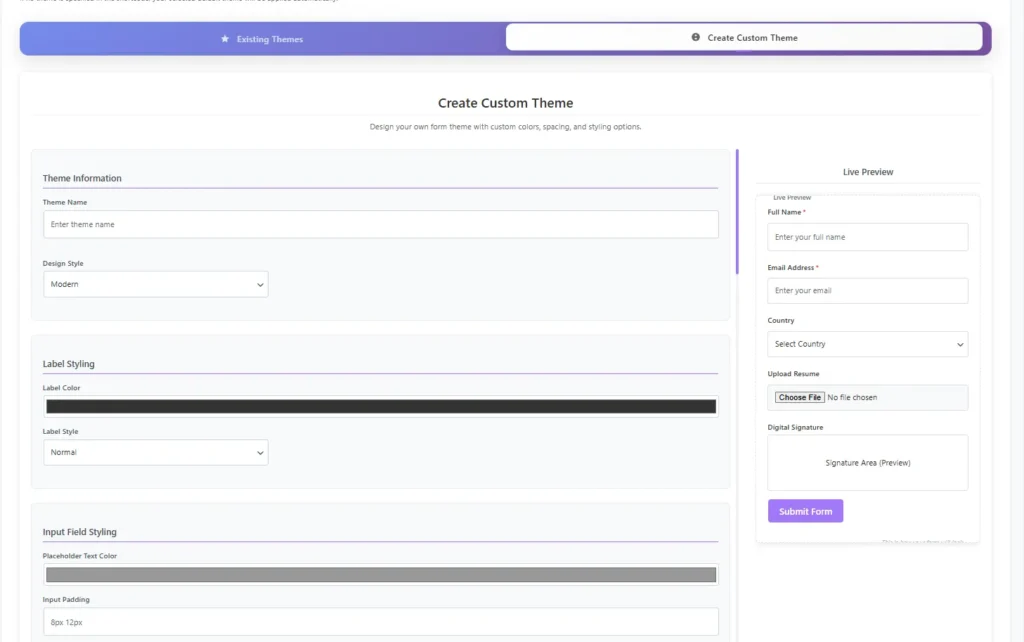Image resolution: width=1024 pixels, height=642 pixels.
Task: Click the Country select chevron in live preview
Action: click(x=961, y=343)
